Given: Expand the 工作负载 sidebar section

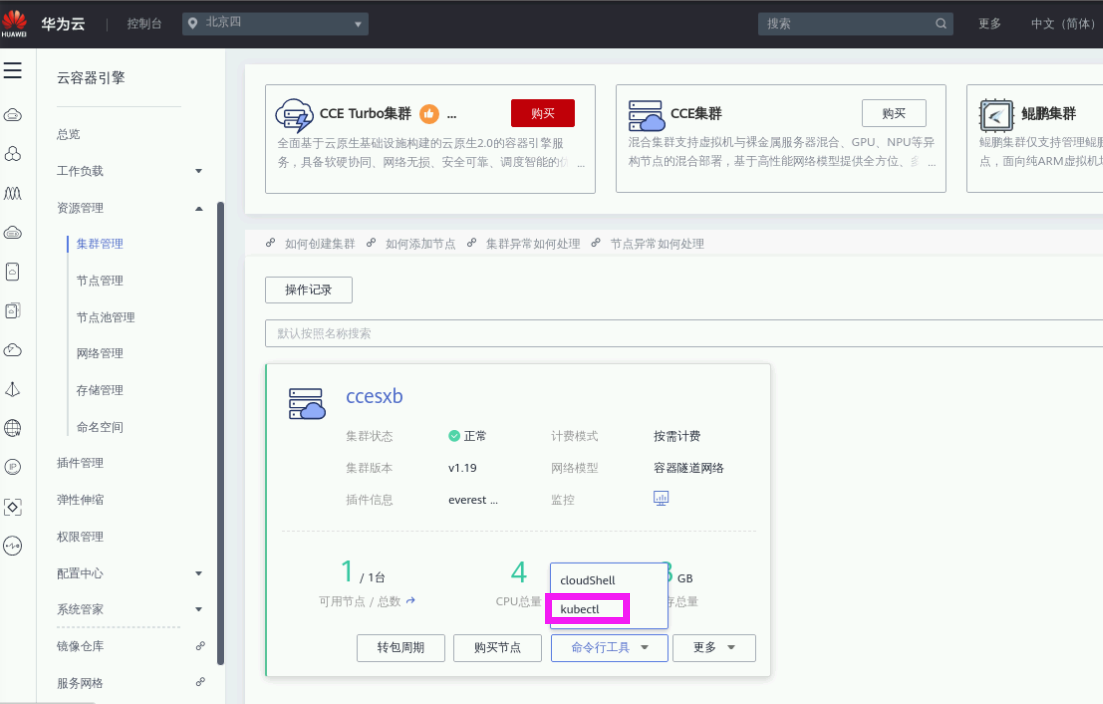Looking at the screenshot, I should [199, 171].
